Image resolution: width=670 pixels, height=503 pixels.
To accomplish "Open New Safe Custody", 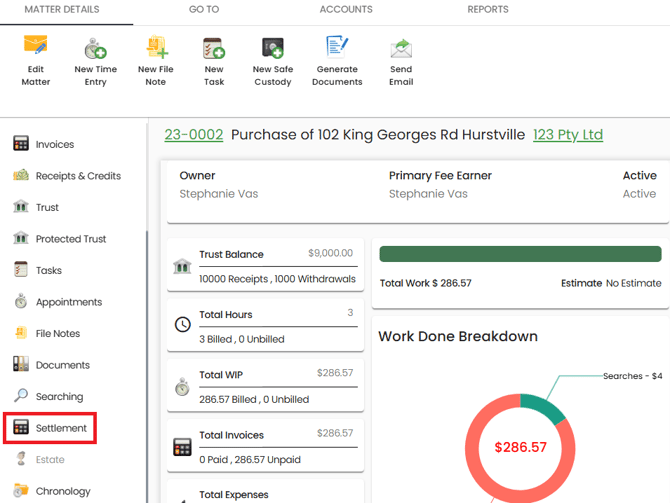I will tap(272, 48).
